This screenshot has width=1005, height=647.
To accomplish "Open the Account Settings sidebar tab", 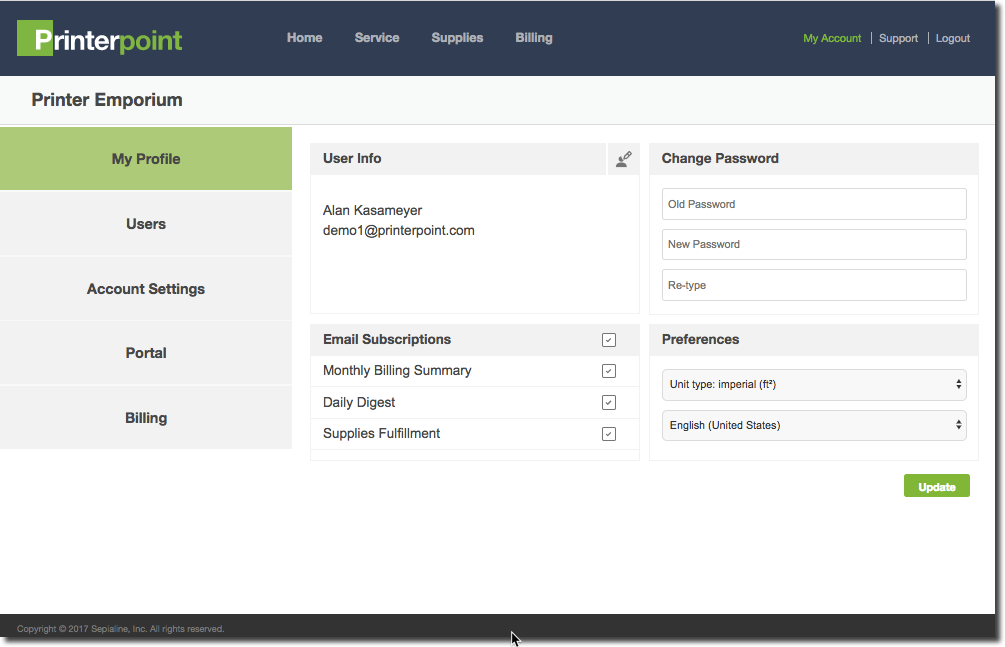I will (146, 289).
